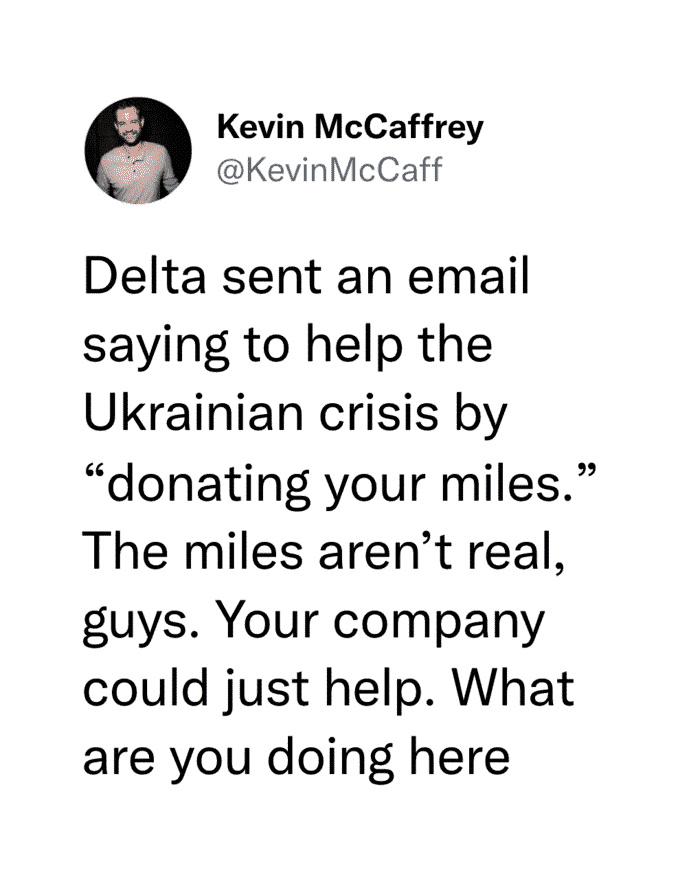Select the word "email" in the tweet
The height and width of the screenshot is (886, 700).
[x=468, y=277]
